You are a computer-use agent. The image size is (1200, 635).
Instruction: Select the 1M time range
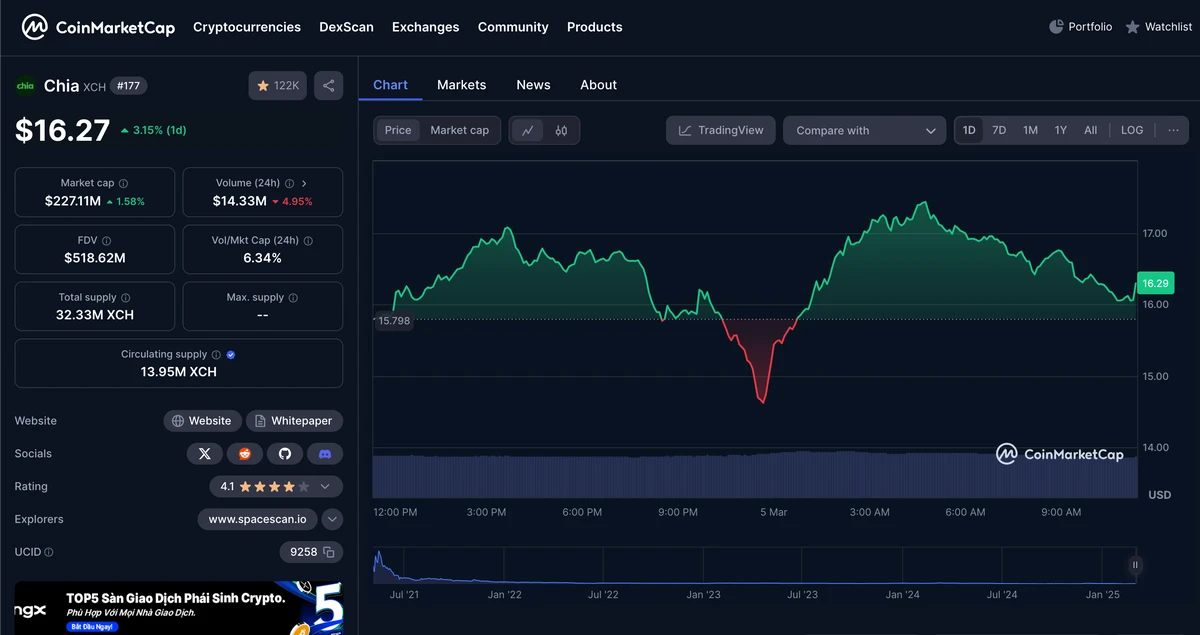pyautogui.click(x=1030, y=130)
